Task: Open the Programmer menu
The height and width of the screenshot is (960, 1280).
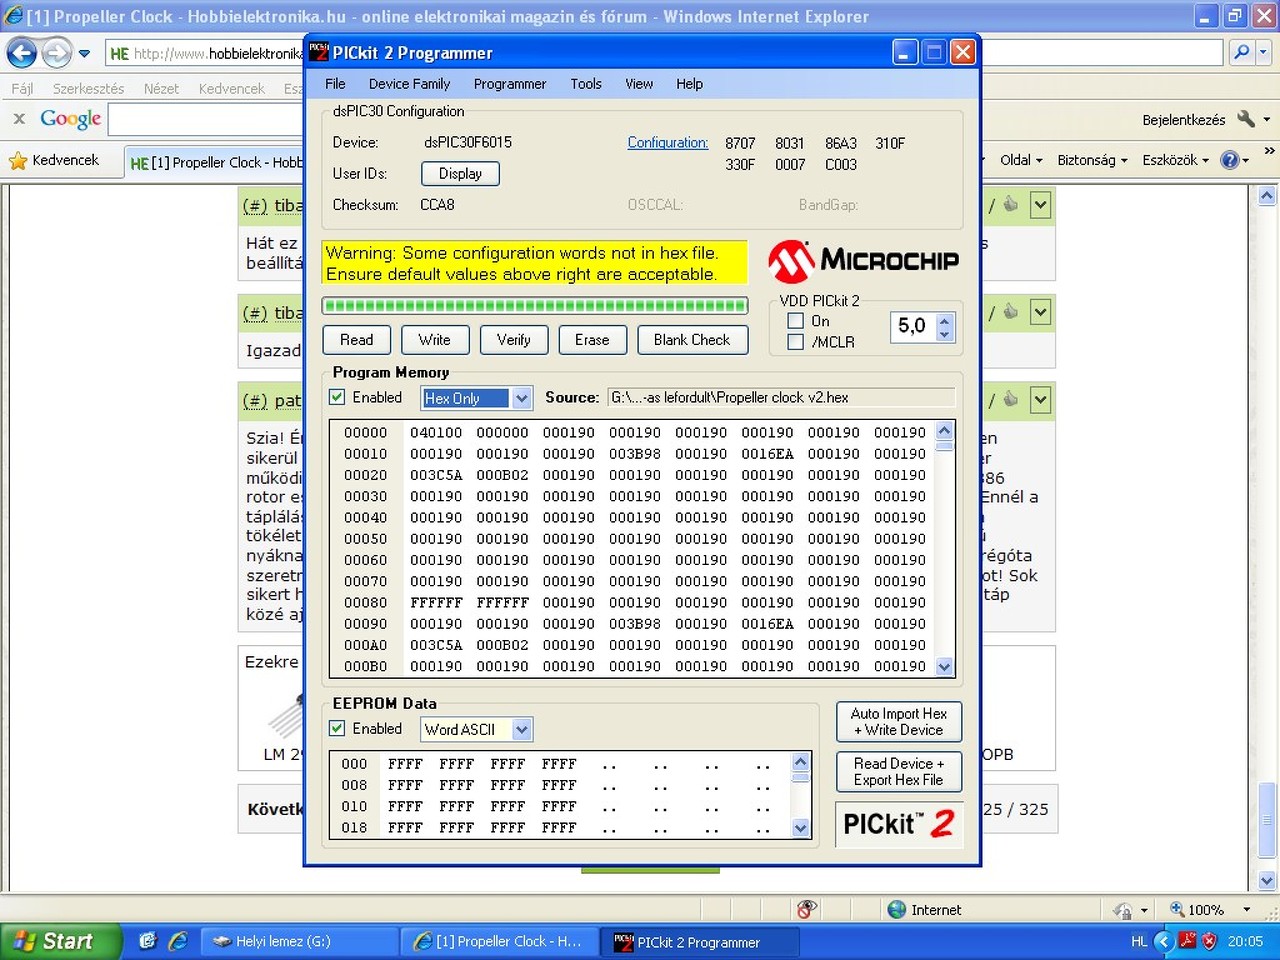Action: [510, 84]
